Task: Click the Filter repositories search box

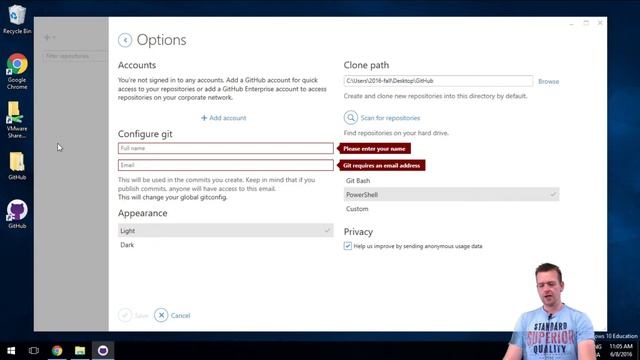Action: tap(75, 56)
